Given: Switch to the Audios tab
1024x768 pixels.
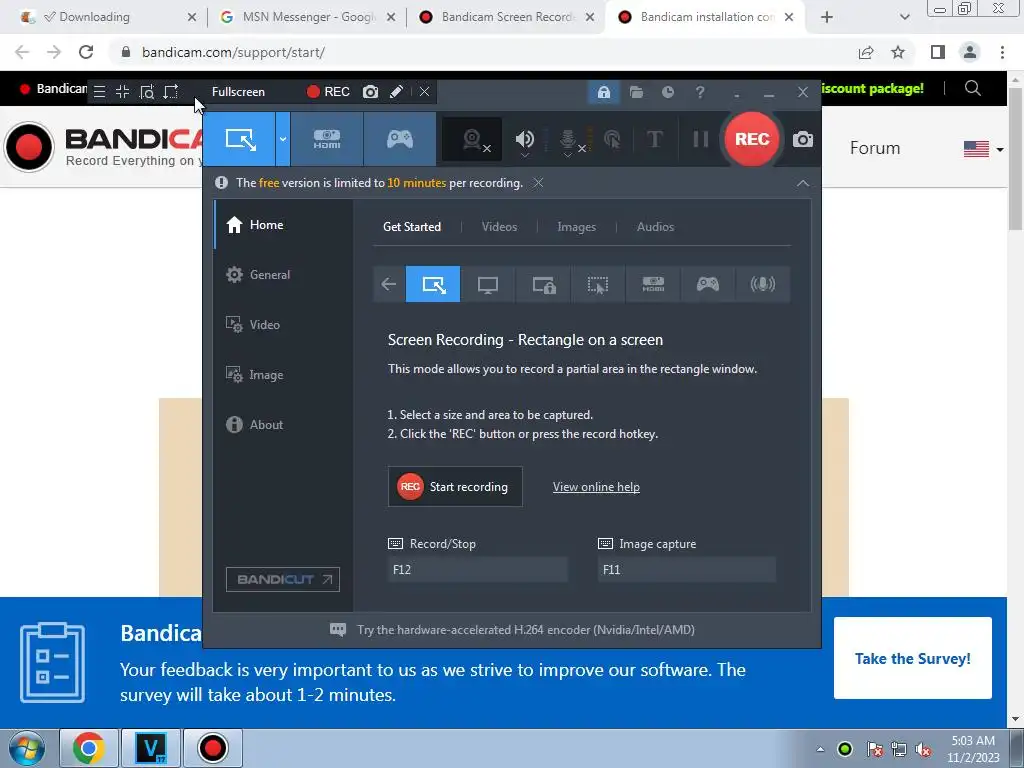Looking at the screenshot, I should point(655,227).
